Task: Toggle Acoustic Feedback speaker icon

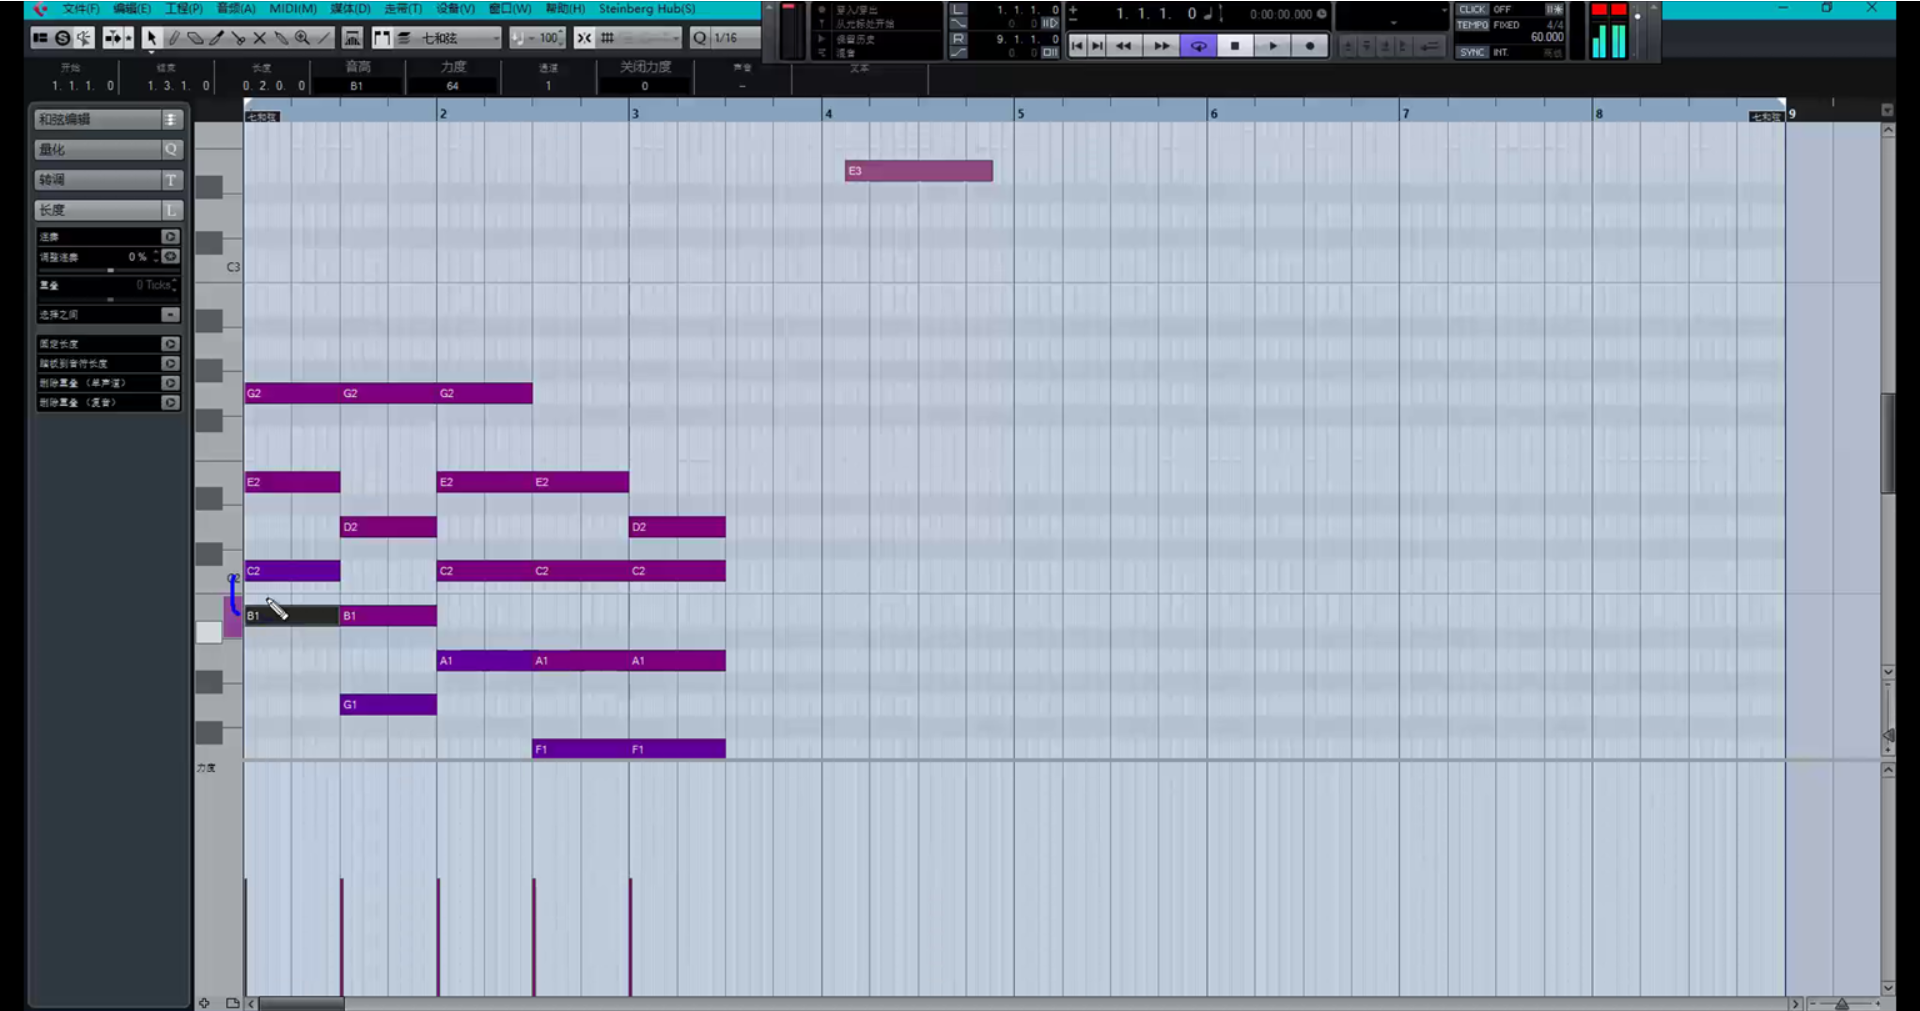Action: click(84, 38)
